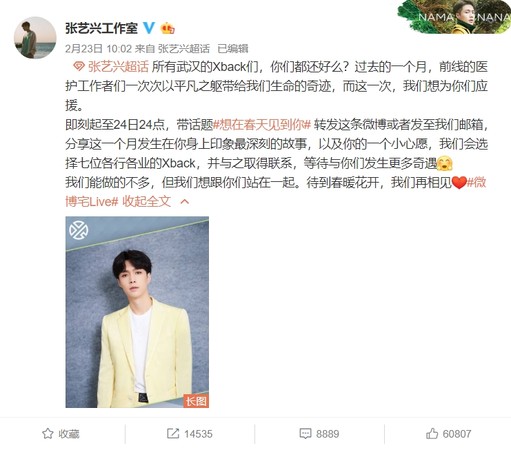Open the 张艺兴工作室 account name
This screenshot has width=511, height=450.
click(101, 28)
